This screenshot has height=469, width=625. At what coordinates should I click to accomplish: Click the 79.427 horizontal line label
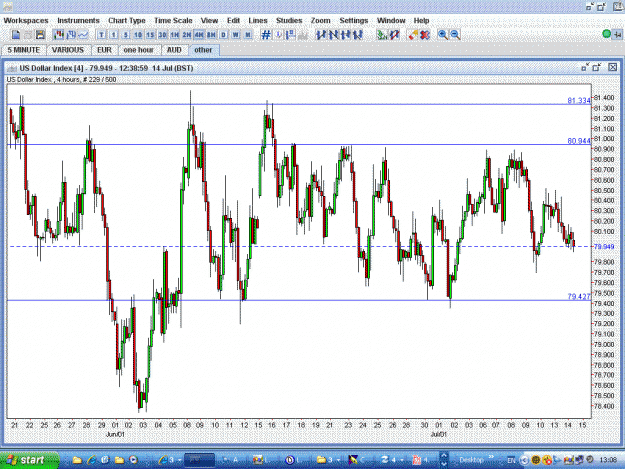(x=579, y=296)
